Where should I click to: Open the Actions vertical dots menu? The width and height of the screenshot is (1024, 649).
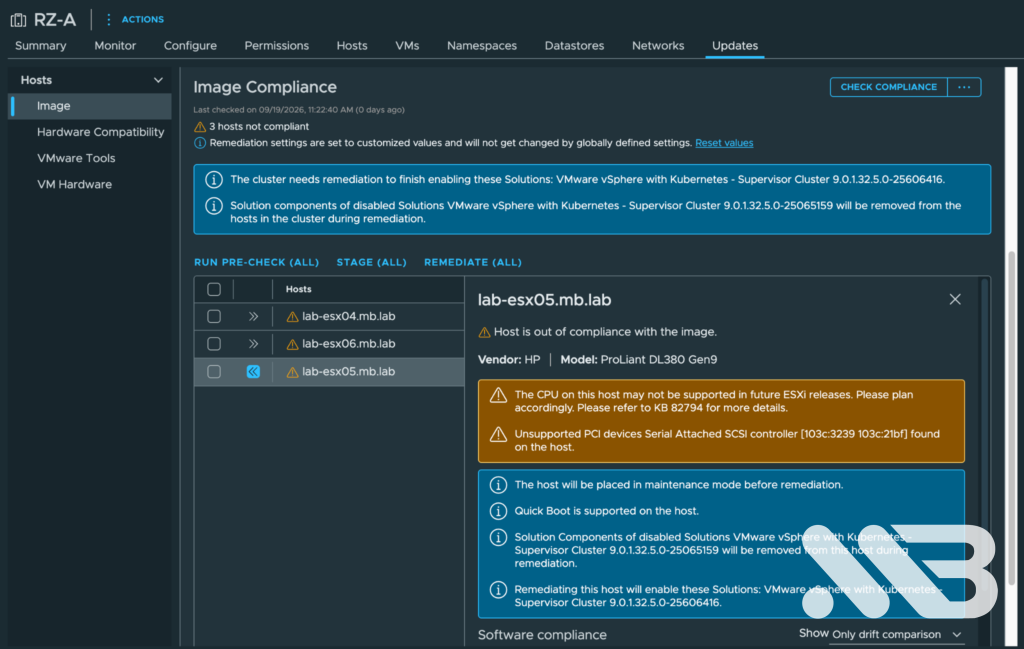coord(108,20)
